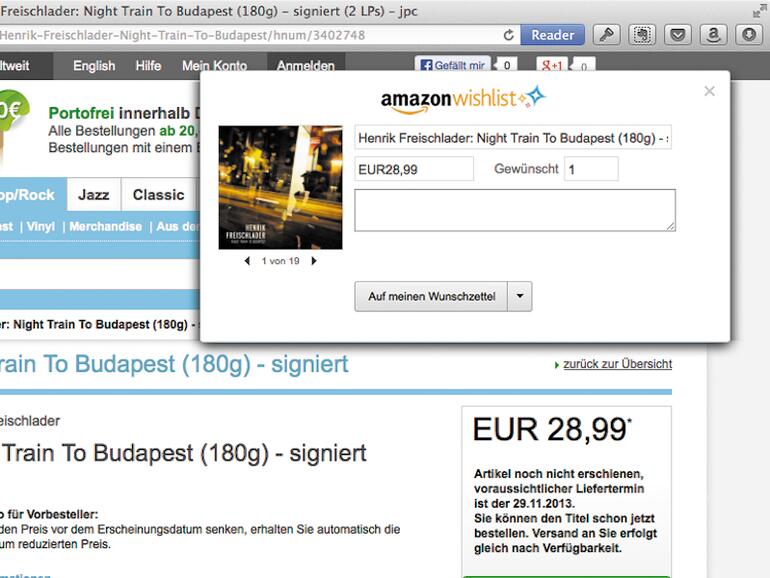Close the Amazon wishlist popup
The width and height of the screenshot is (770, 578).
pyautogui.click(x=709, y=91)
